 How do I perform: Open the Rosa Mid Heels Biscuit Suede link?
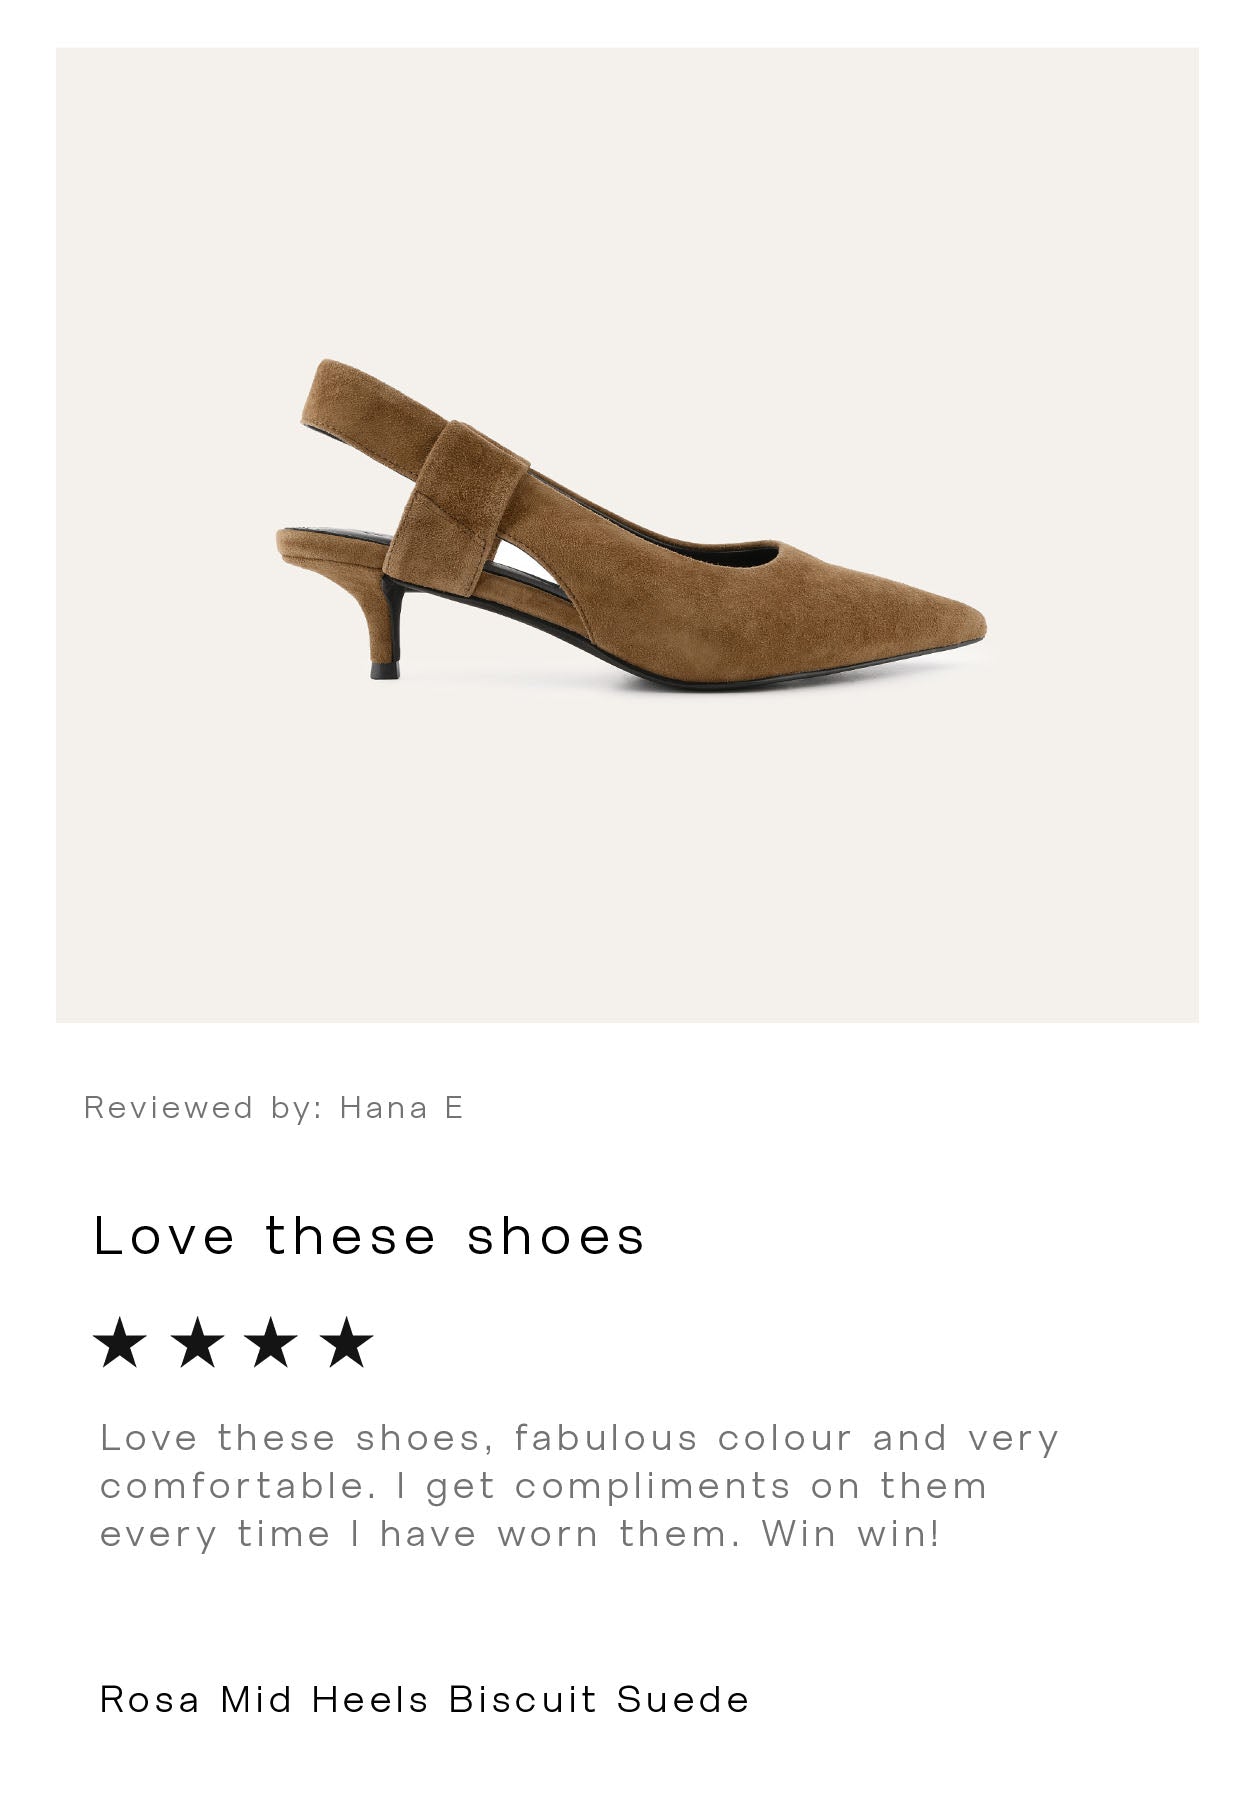[424, 1699]
